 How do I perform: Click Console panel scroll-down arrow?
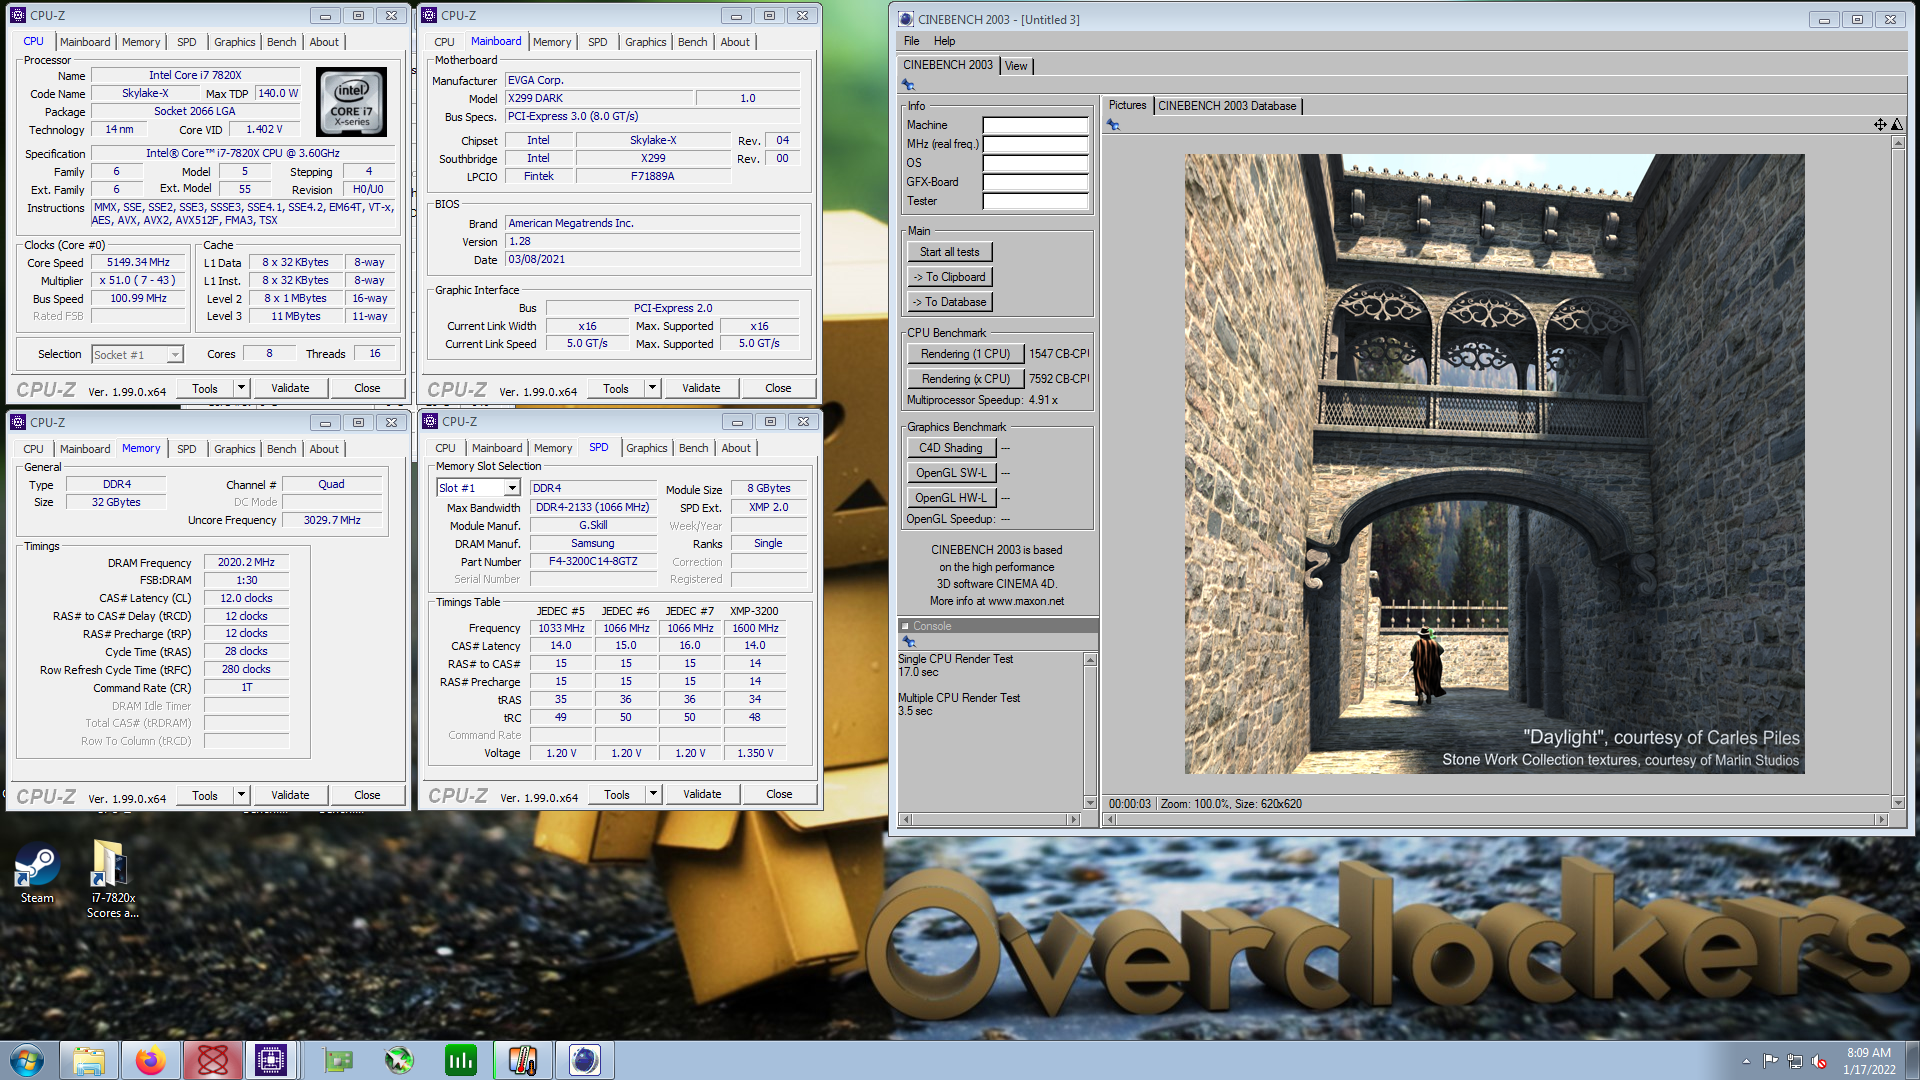click(1090, 802)
